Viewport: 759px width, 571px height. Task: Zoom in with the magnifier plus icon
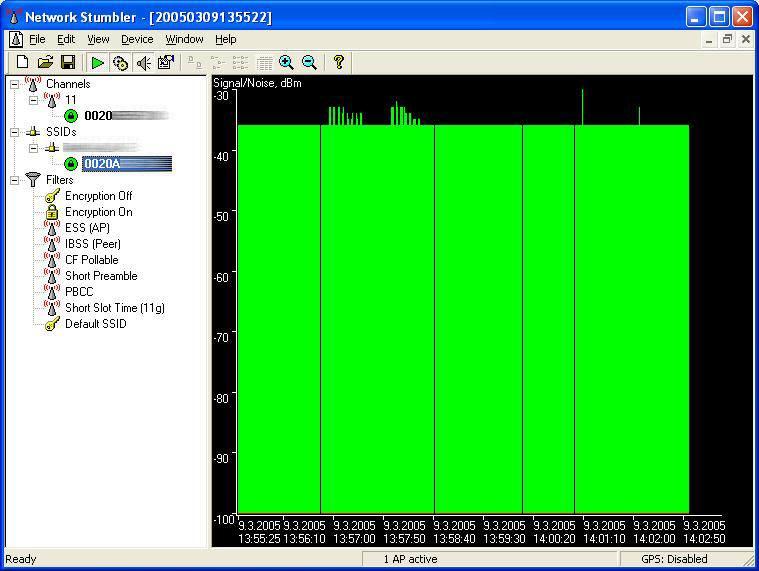(x=287, y=62)
